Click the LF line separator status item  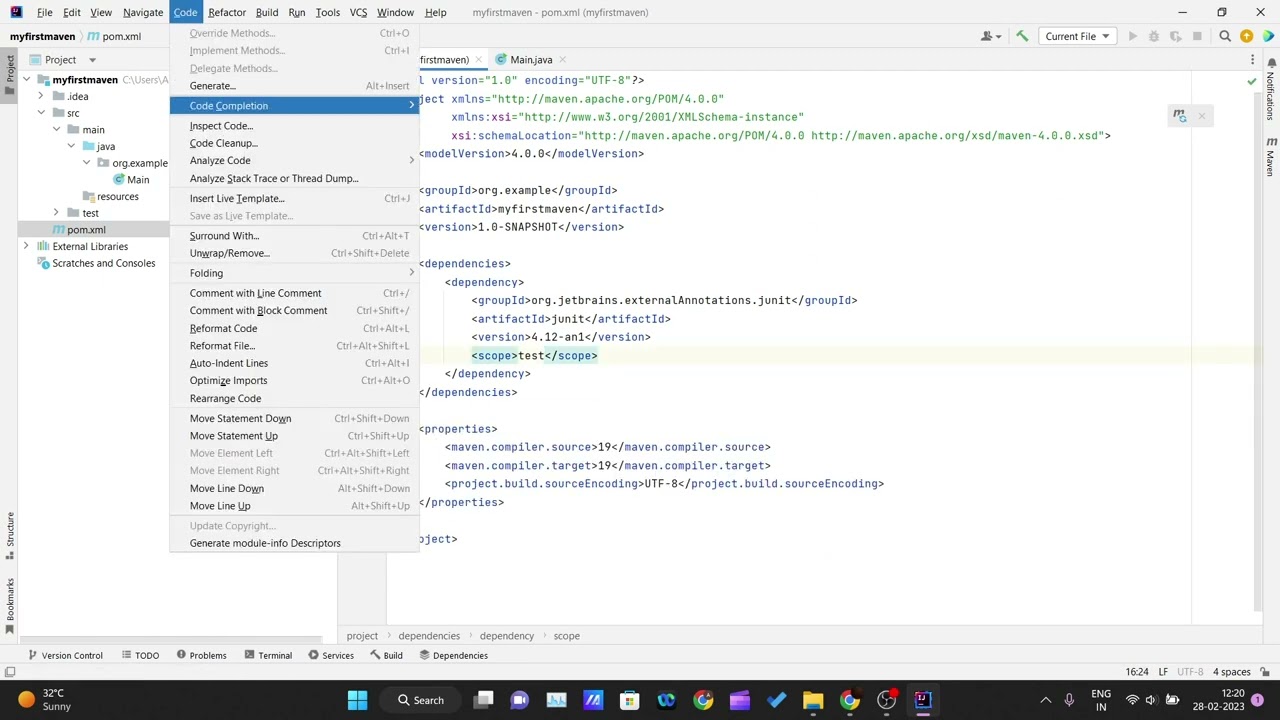point(1164,672)
